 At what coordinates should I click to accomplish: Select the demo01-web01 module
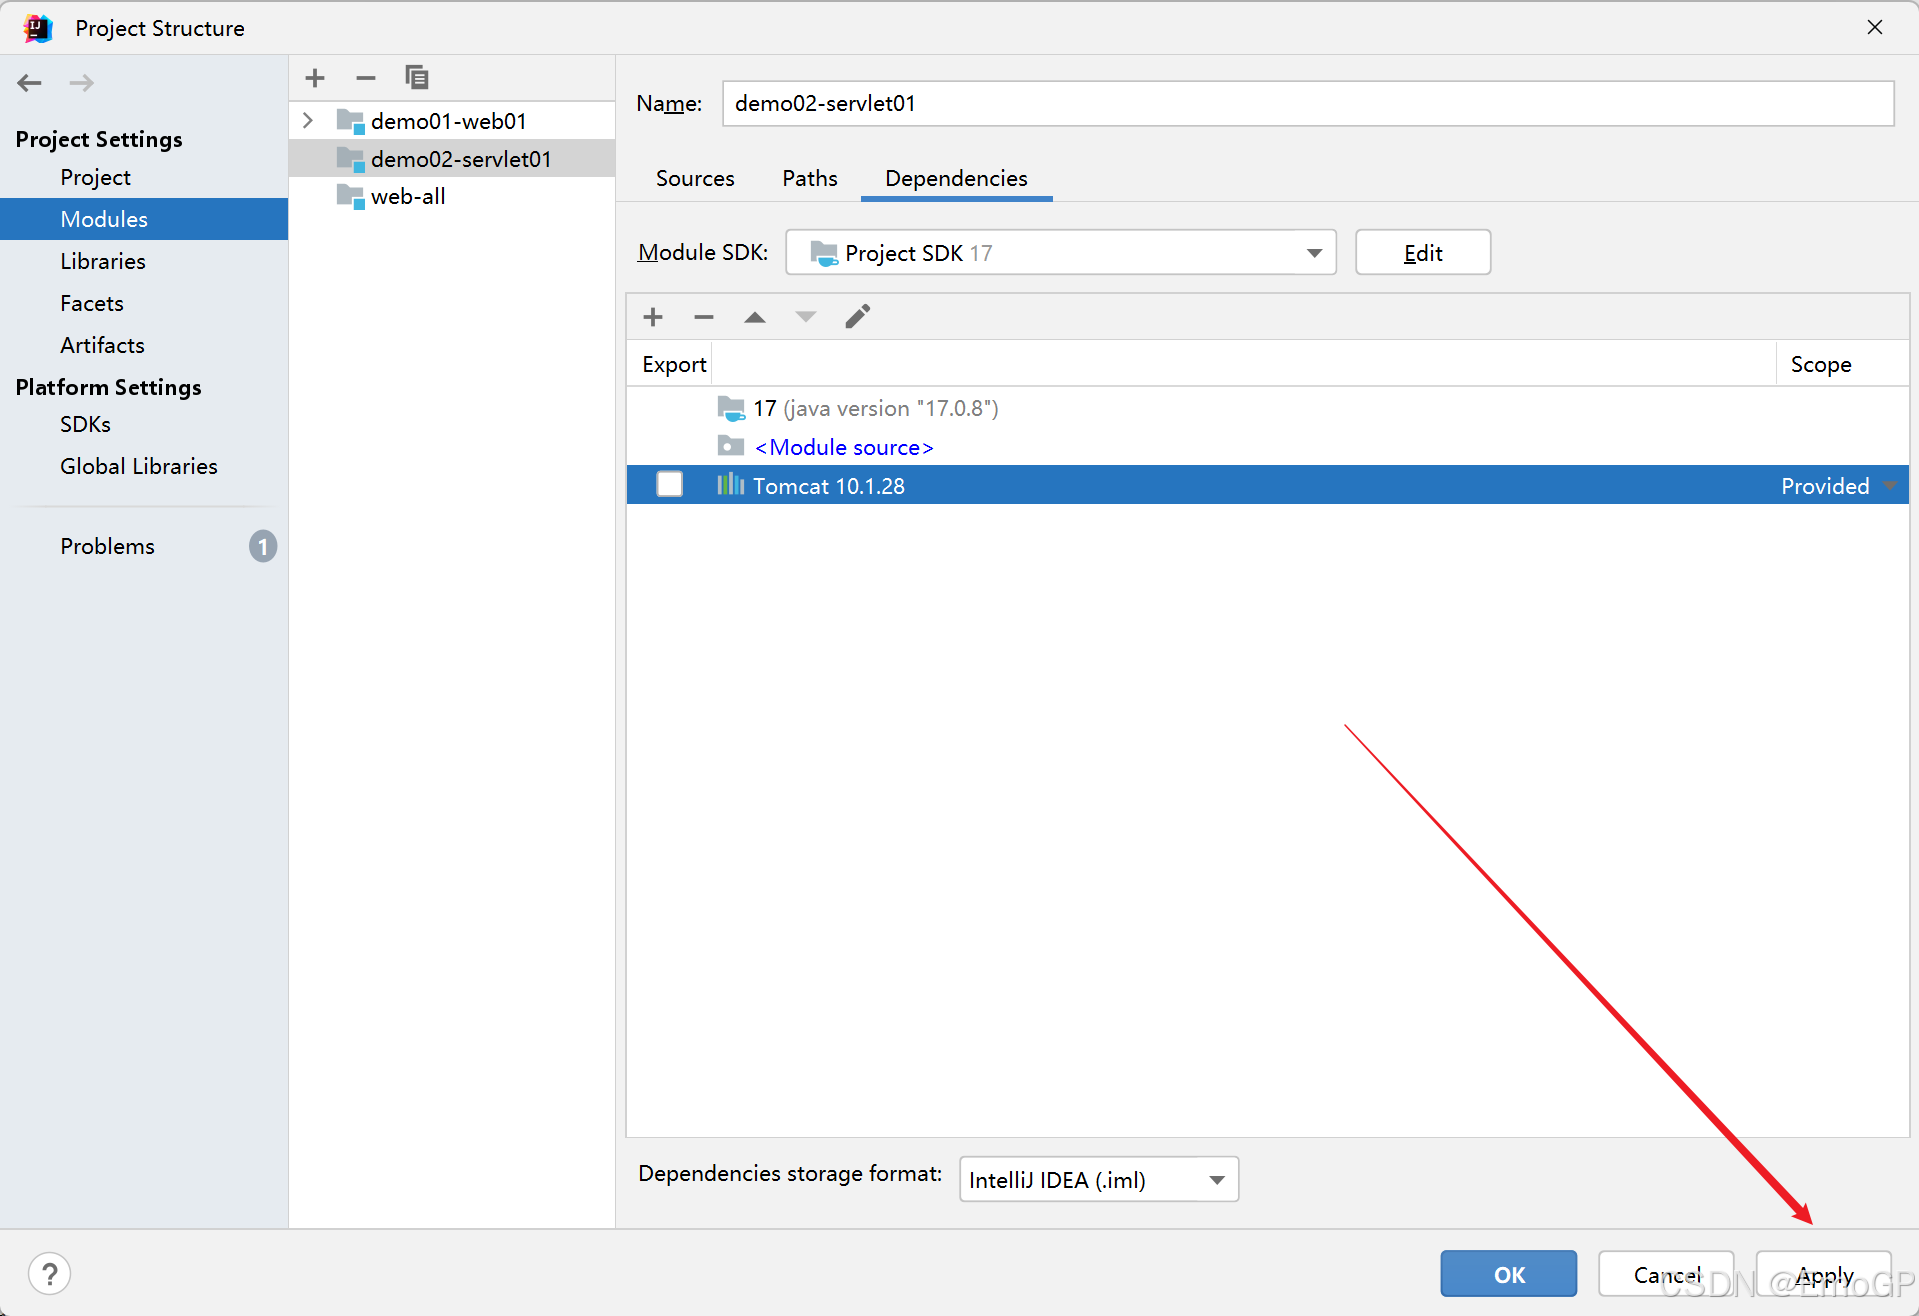point(452,121)
